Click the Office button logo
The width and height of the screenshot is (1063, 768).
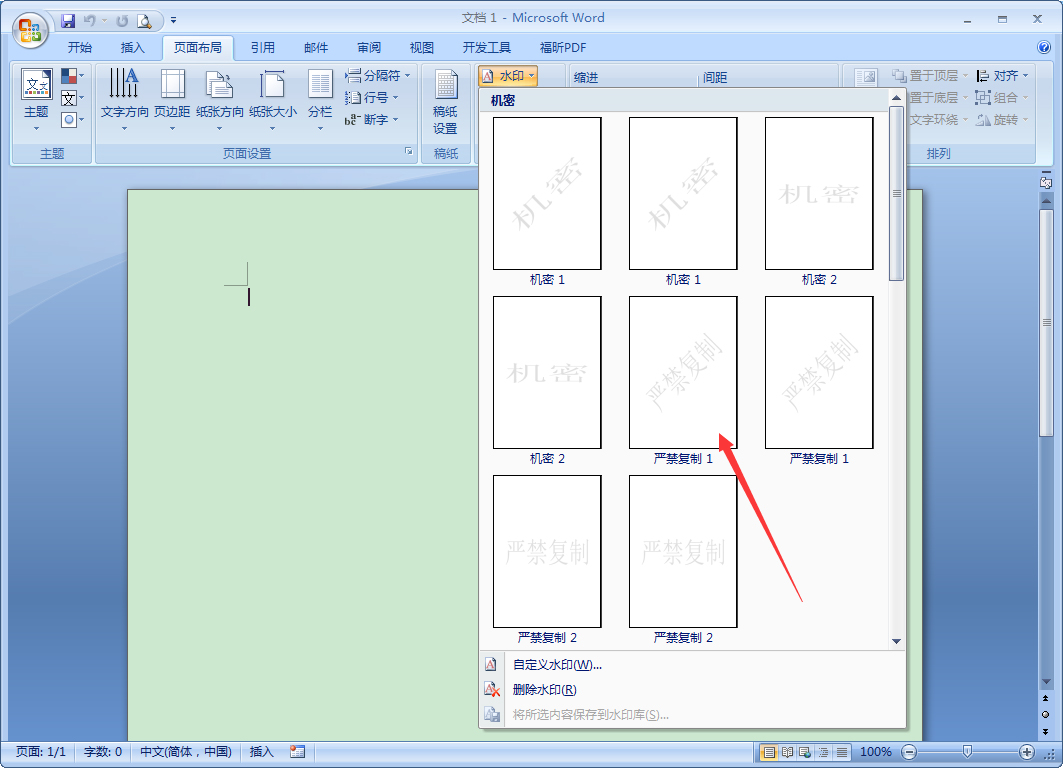coord(30,29)
